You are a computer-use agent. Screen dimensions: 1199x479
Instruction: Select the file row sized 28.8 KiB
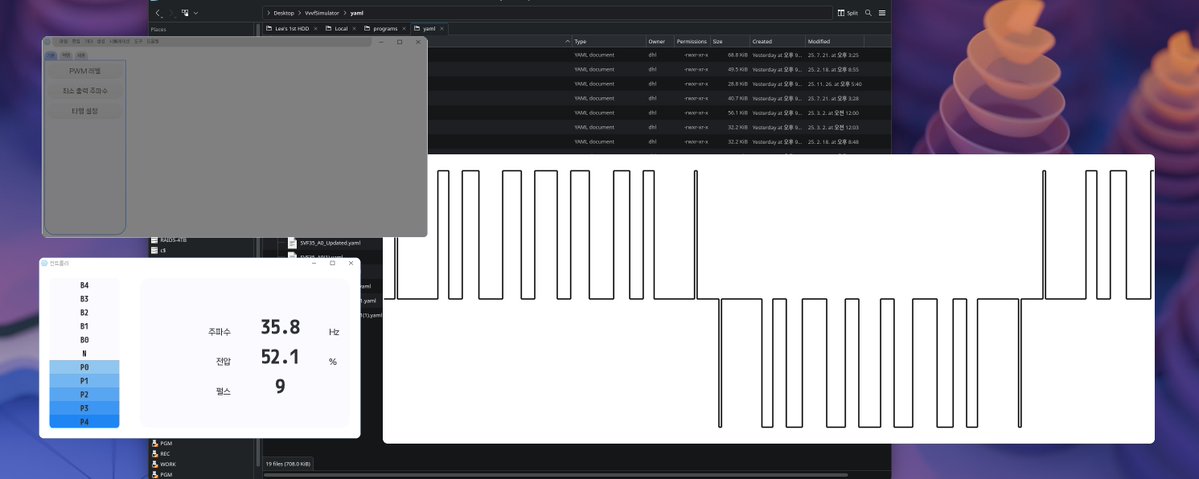658,83
